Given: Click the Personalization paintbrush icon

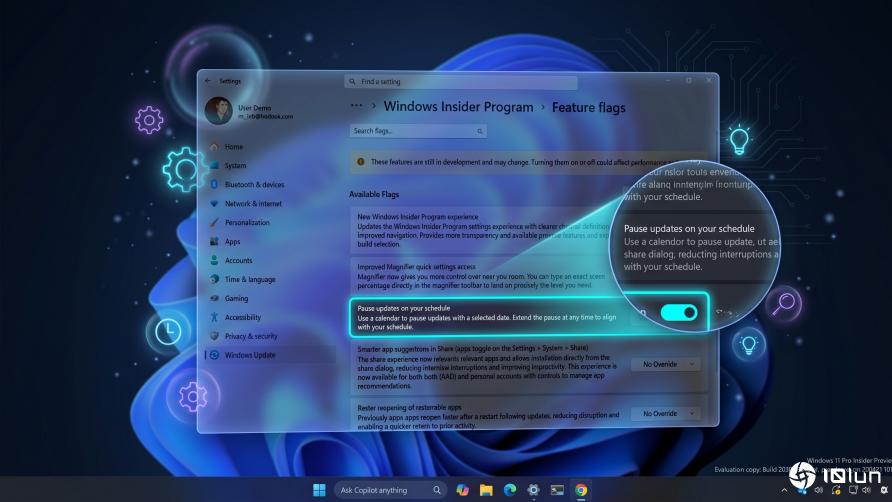Looking at the screenshot, I should click(214, 223).
